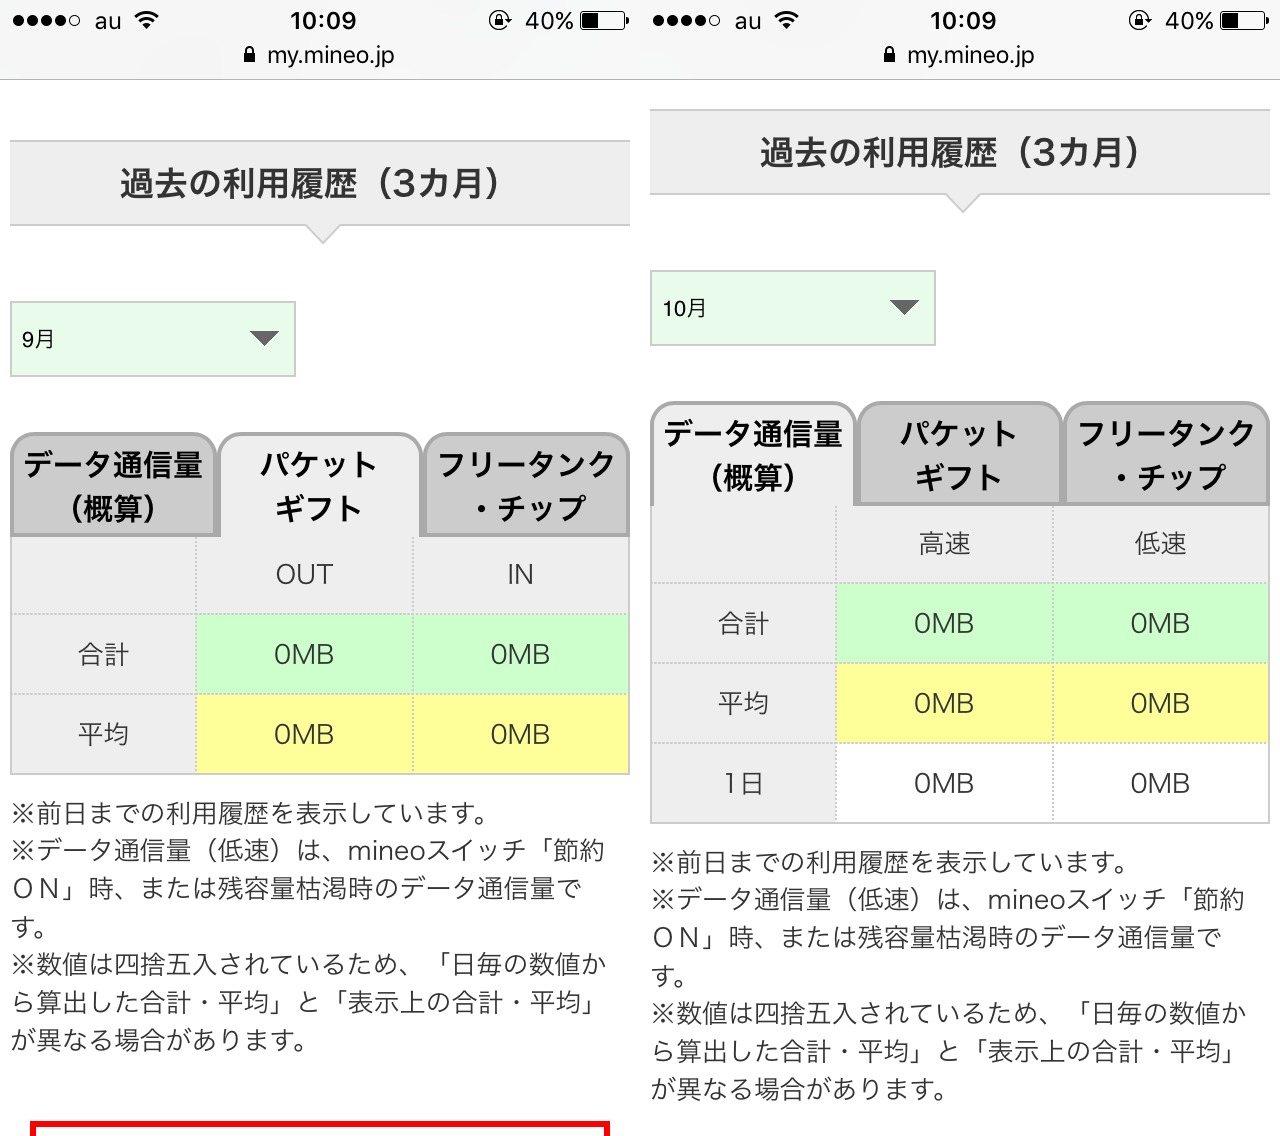This screenshot has height=1136, width=1280.
Task: Select the パケットギフト tab on the 9月 screen
Action: (319, 486)
